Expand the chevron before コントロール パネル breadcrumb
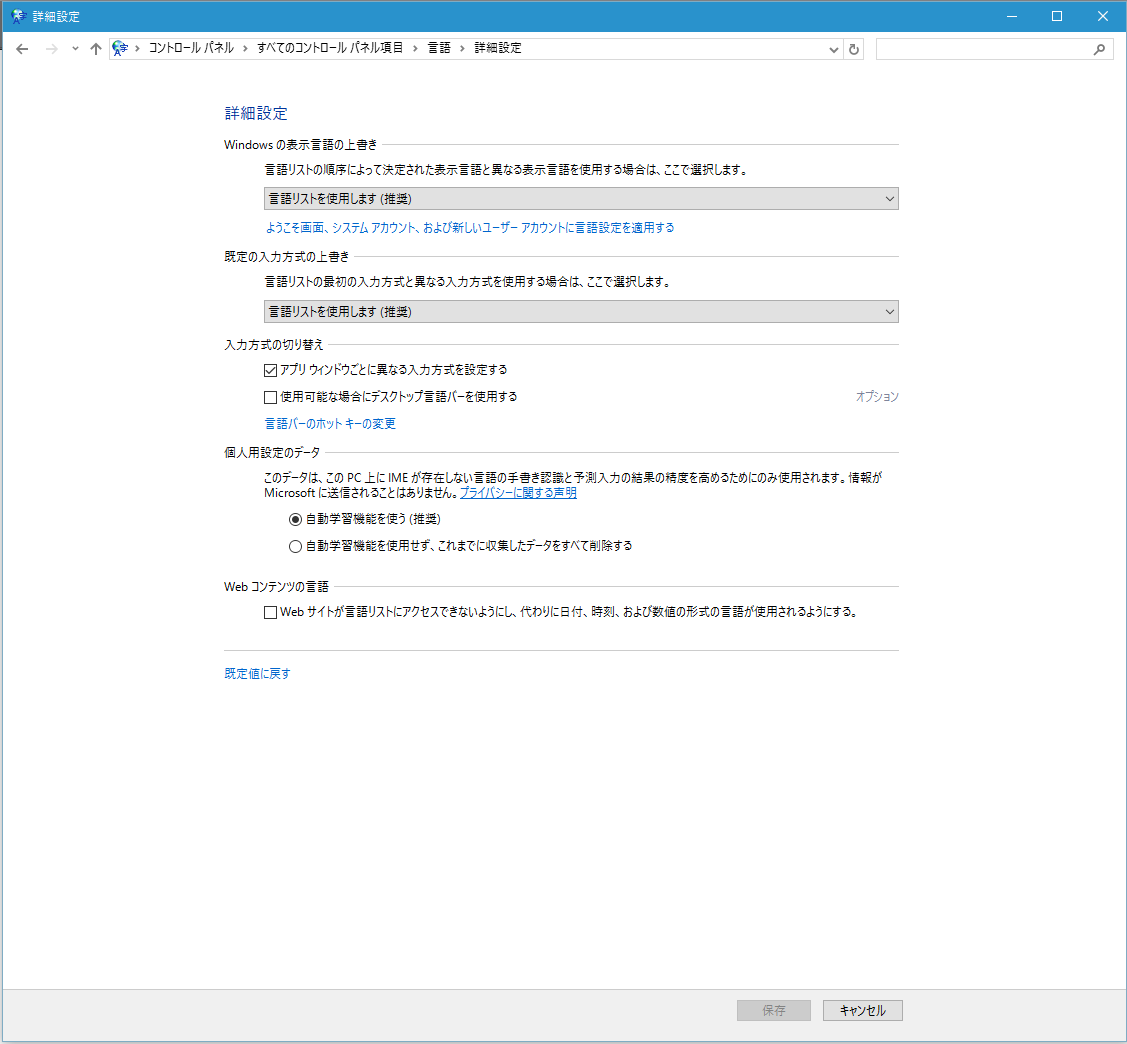Image resolution: width=1127 pixels, height=1044 pixels. (137, 48)
